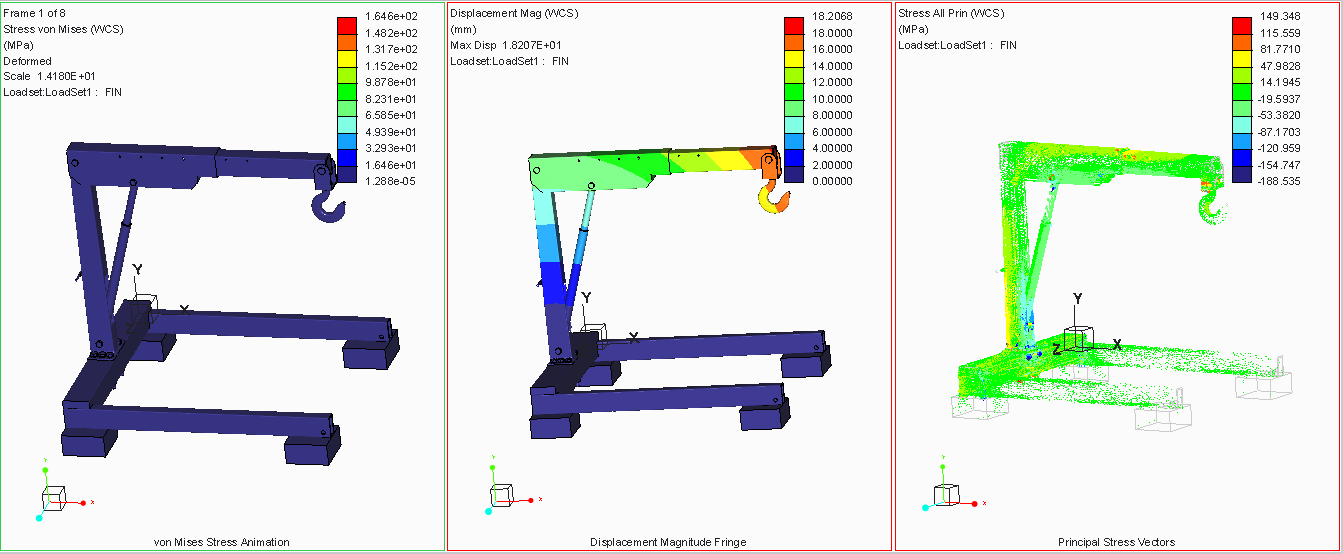Click legend value 9.878e+01
The width and height of the screenshot is (1343, 554).
pyautogui.click(x=392, y=82)
